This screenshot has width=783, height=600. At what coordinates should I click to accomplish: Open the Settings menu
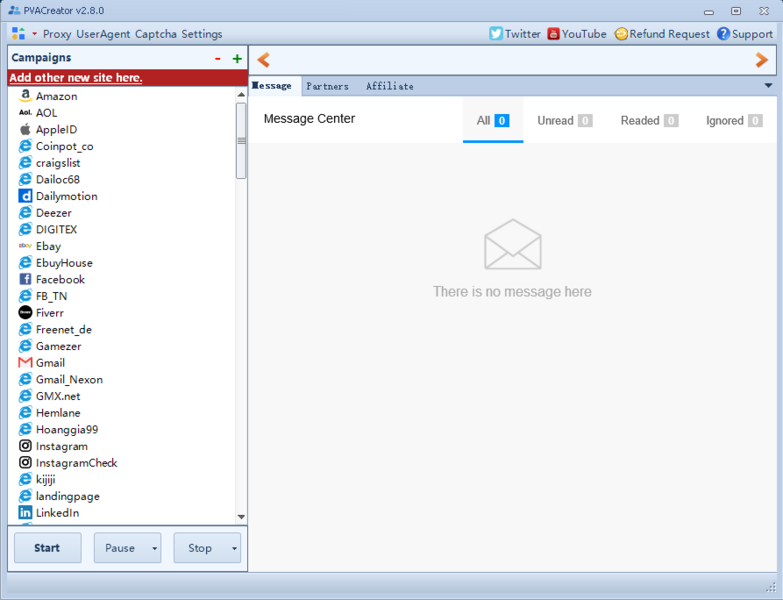click(x=202, y=34)
